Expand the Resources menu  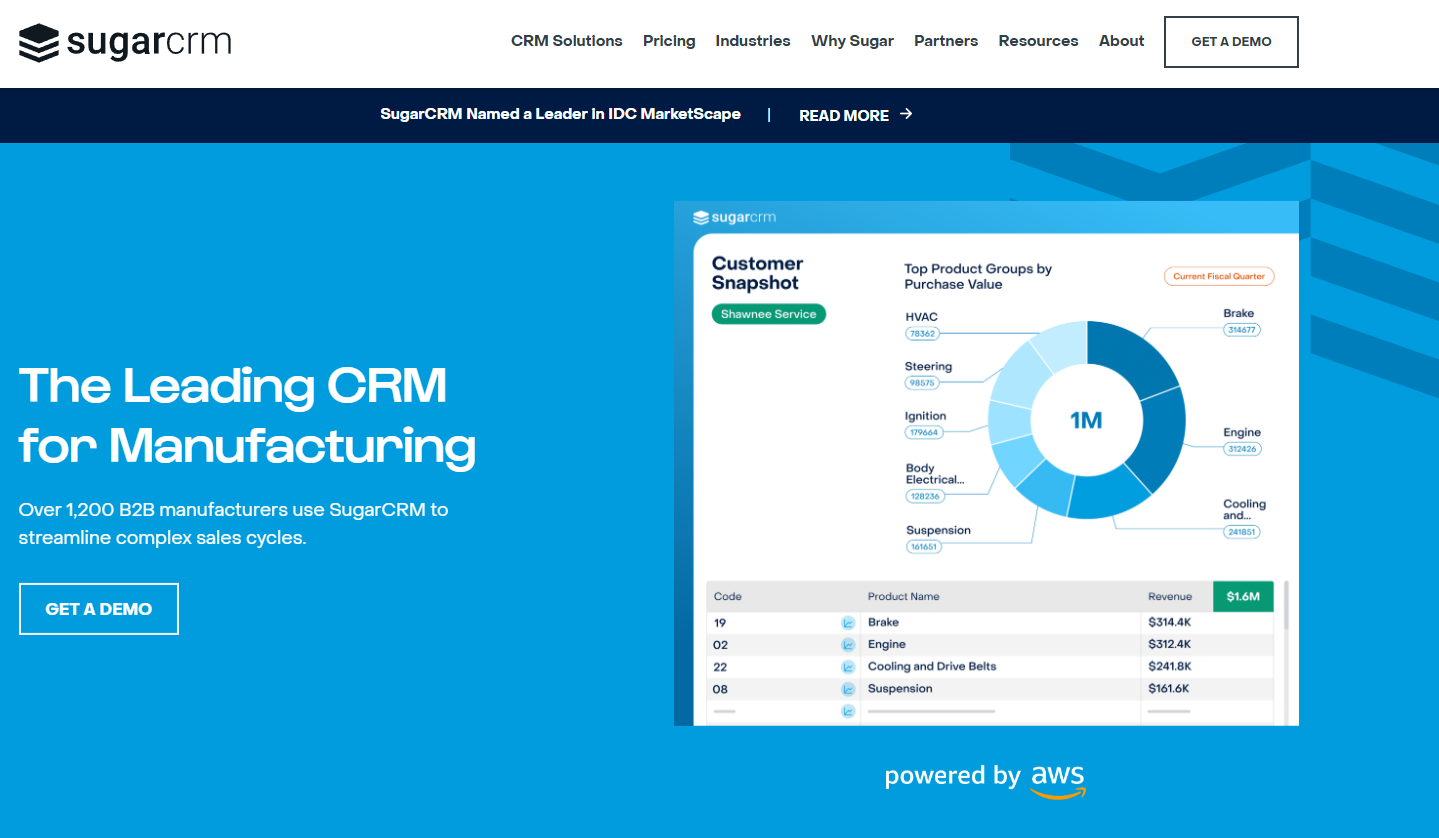coord(1038,41)
